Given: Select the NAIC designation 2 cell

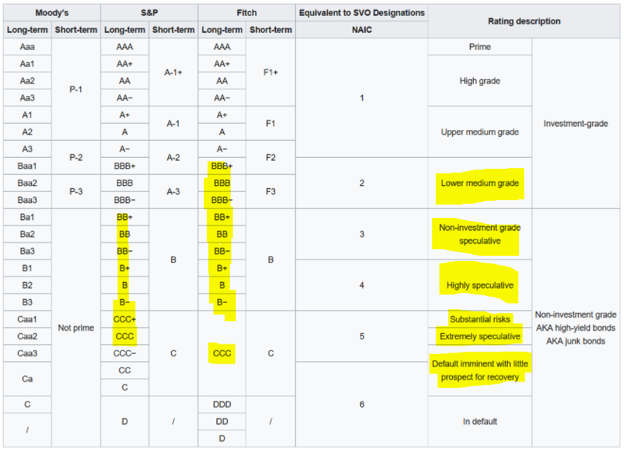Looking at the screenshot, I should [362, 183].
